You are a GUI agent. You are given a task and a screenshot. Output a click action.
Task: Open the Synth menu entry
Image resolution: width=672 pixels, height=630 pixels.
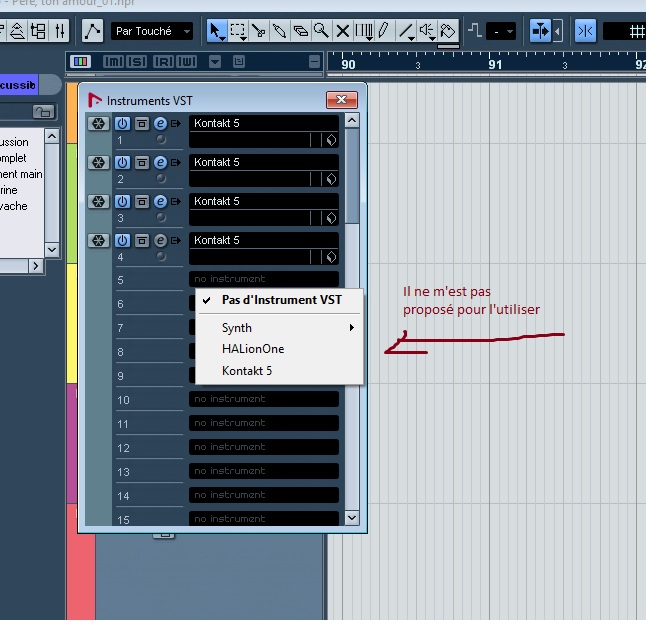tap(279, 328)
